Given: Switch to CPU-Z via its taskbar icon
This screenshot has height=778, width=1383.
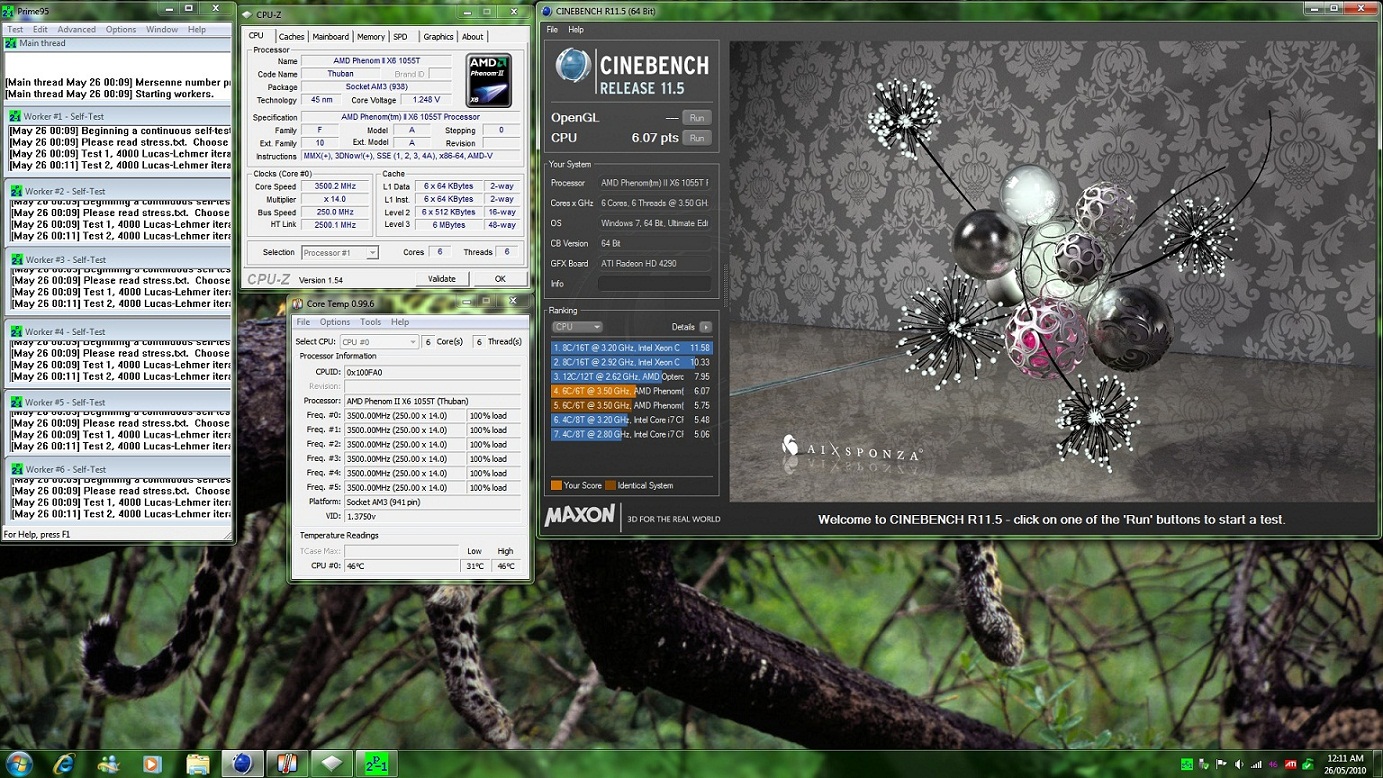Looking at the screenshot, I should point(332,764).
